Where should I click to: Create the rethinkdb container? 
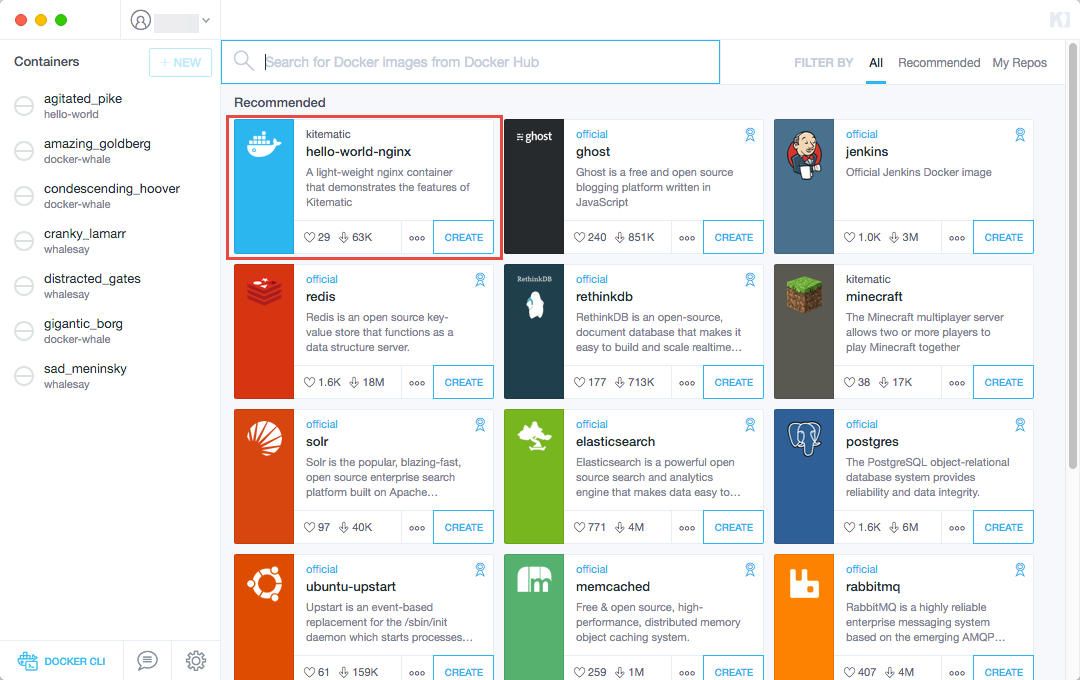pos(734,382)
